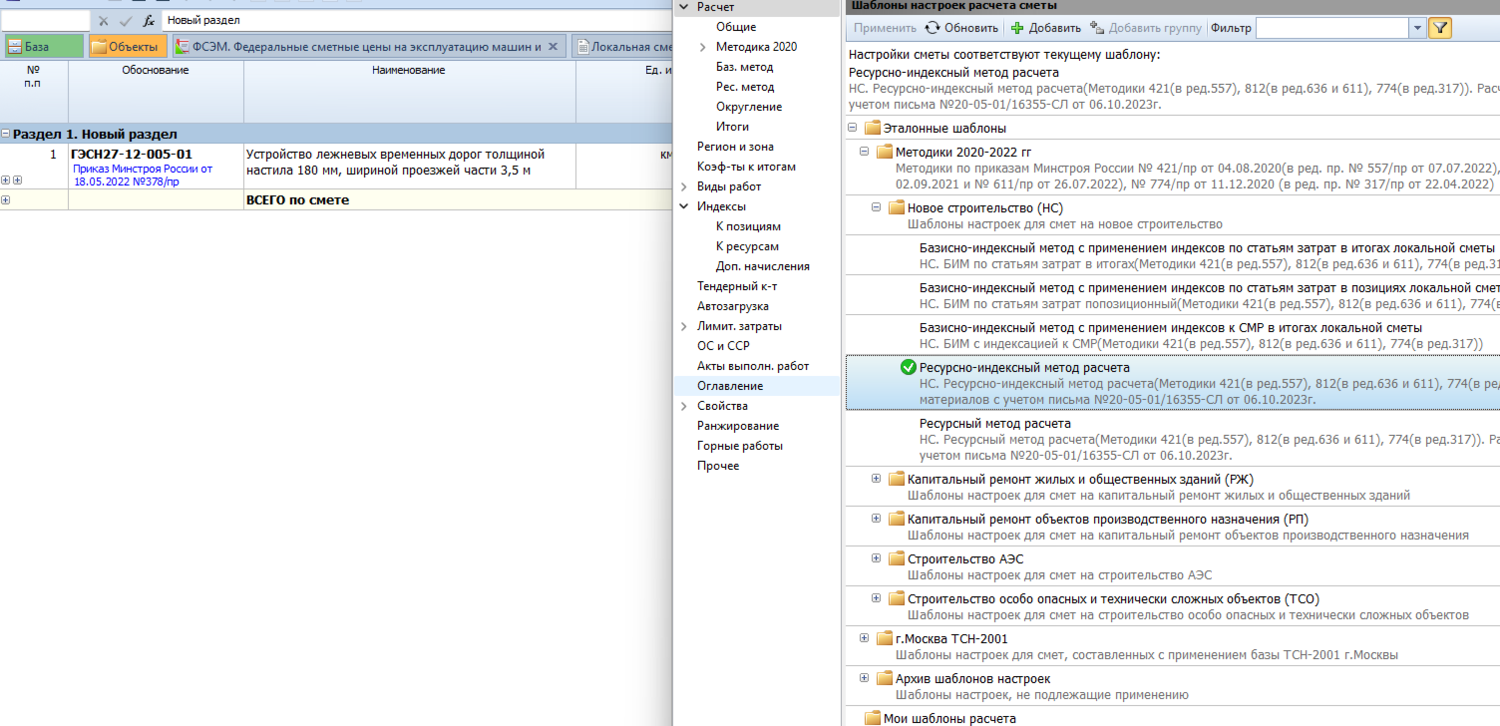Toggle the yellow filter funnel button

click(1439, 28)
